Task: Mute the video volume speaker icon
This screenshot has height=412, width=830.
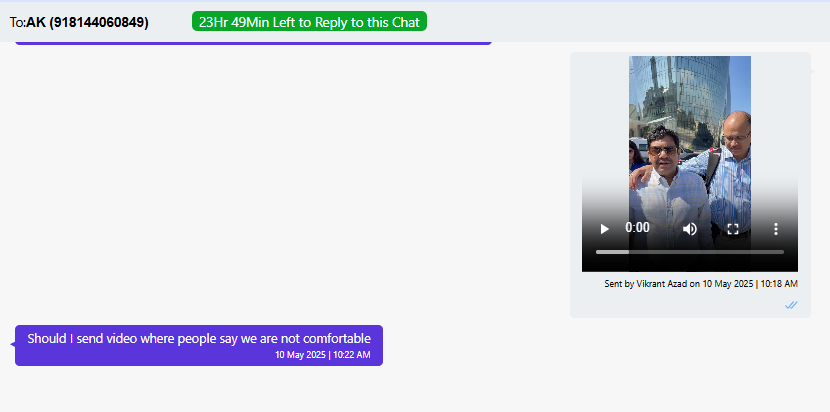Action: [x=689, y=229]
